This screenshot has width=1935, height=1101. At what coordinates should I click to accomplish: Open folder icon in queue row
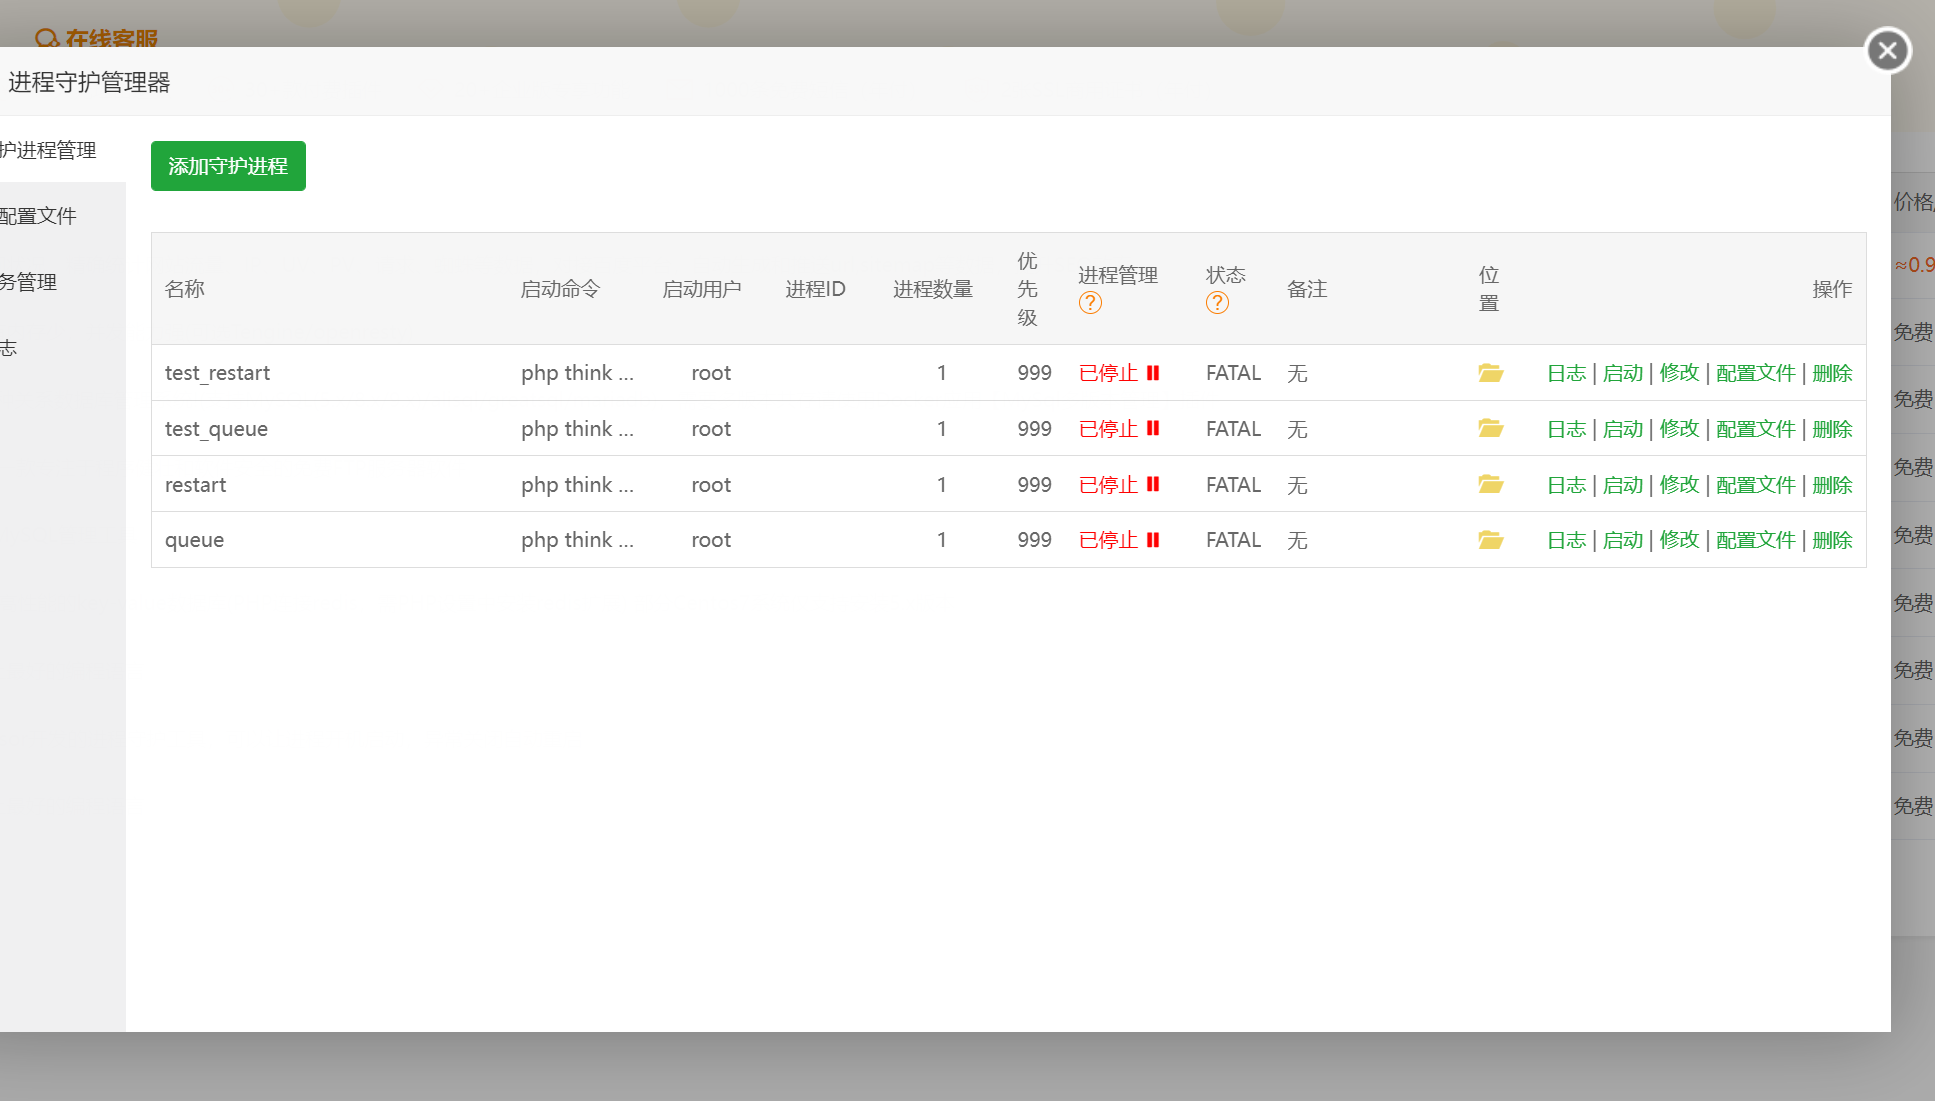click(1490, 540)
